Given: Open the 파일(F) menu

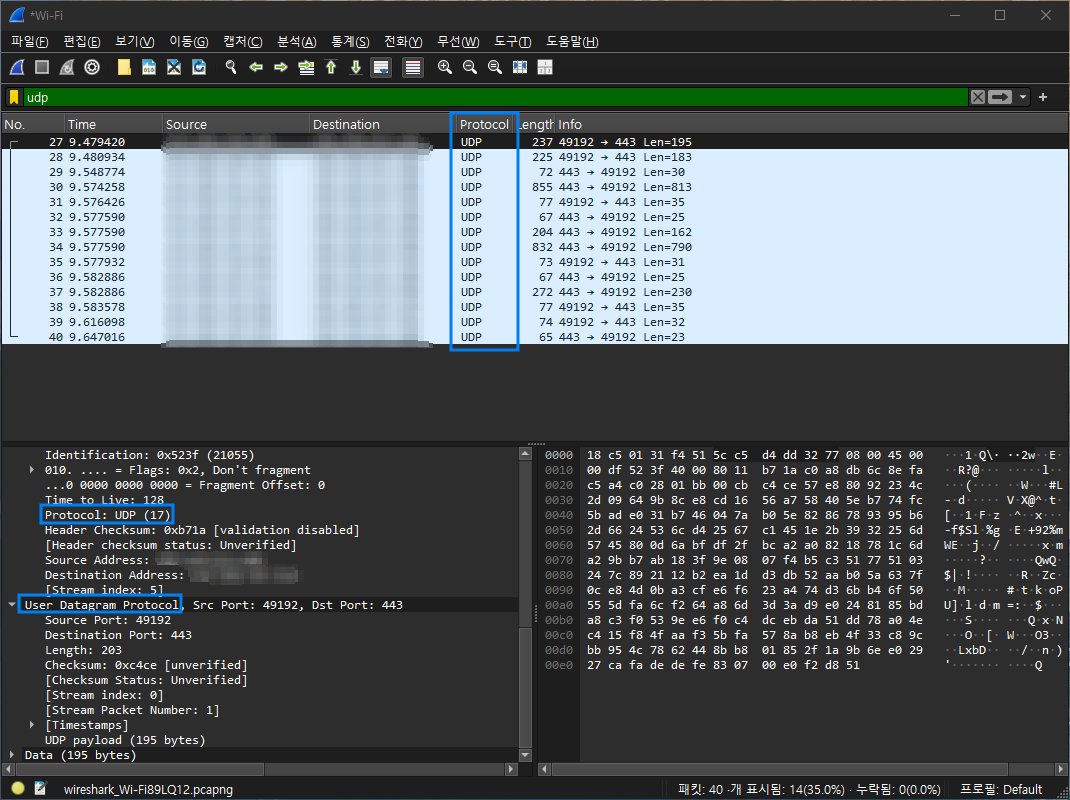Looking at the screenshot, I should click(29, 42).
